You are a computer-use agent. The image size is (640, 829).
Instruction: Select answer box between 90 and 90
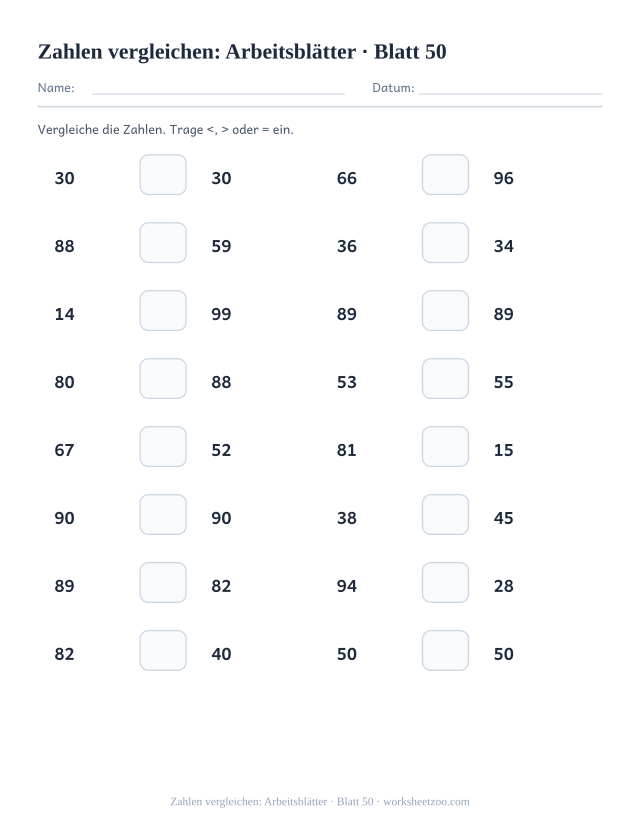pos(163,514)
